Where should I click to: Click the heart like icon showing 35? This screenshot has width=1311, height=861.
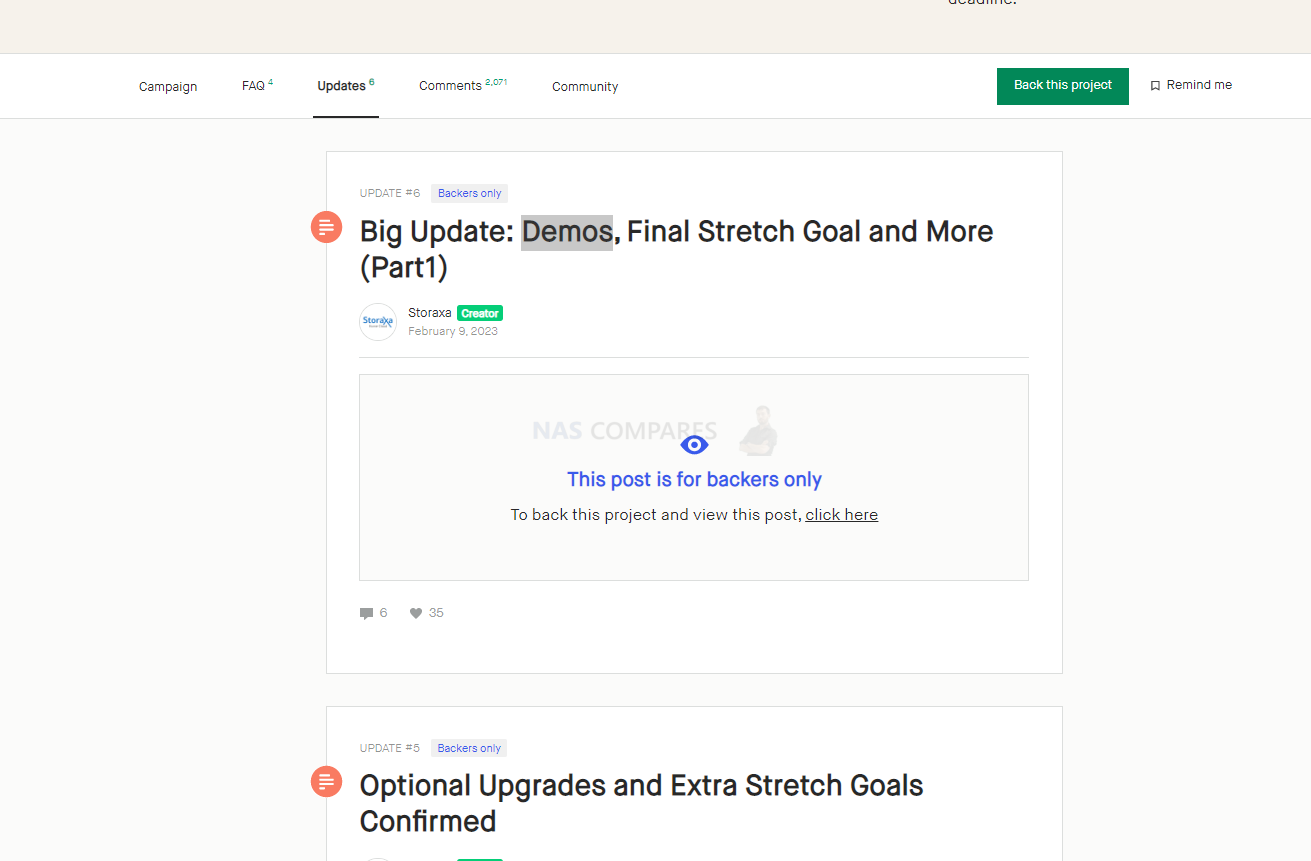click(416, 613)
